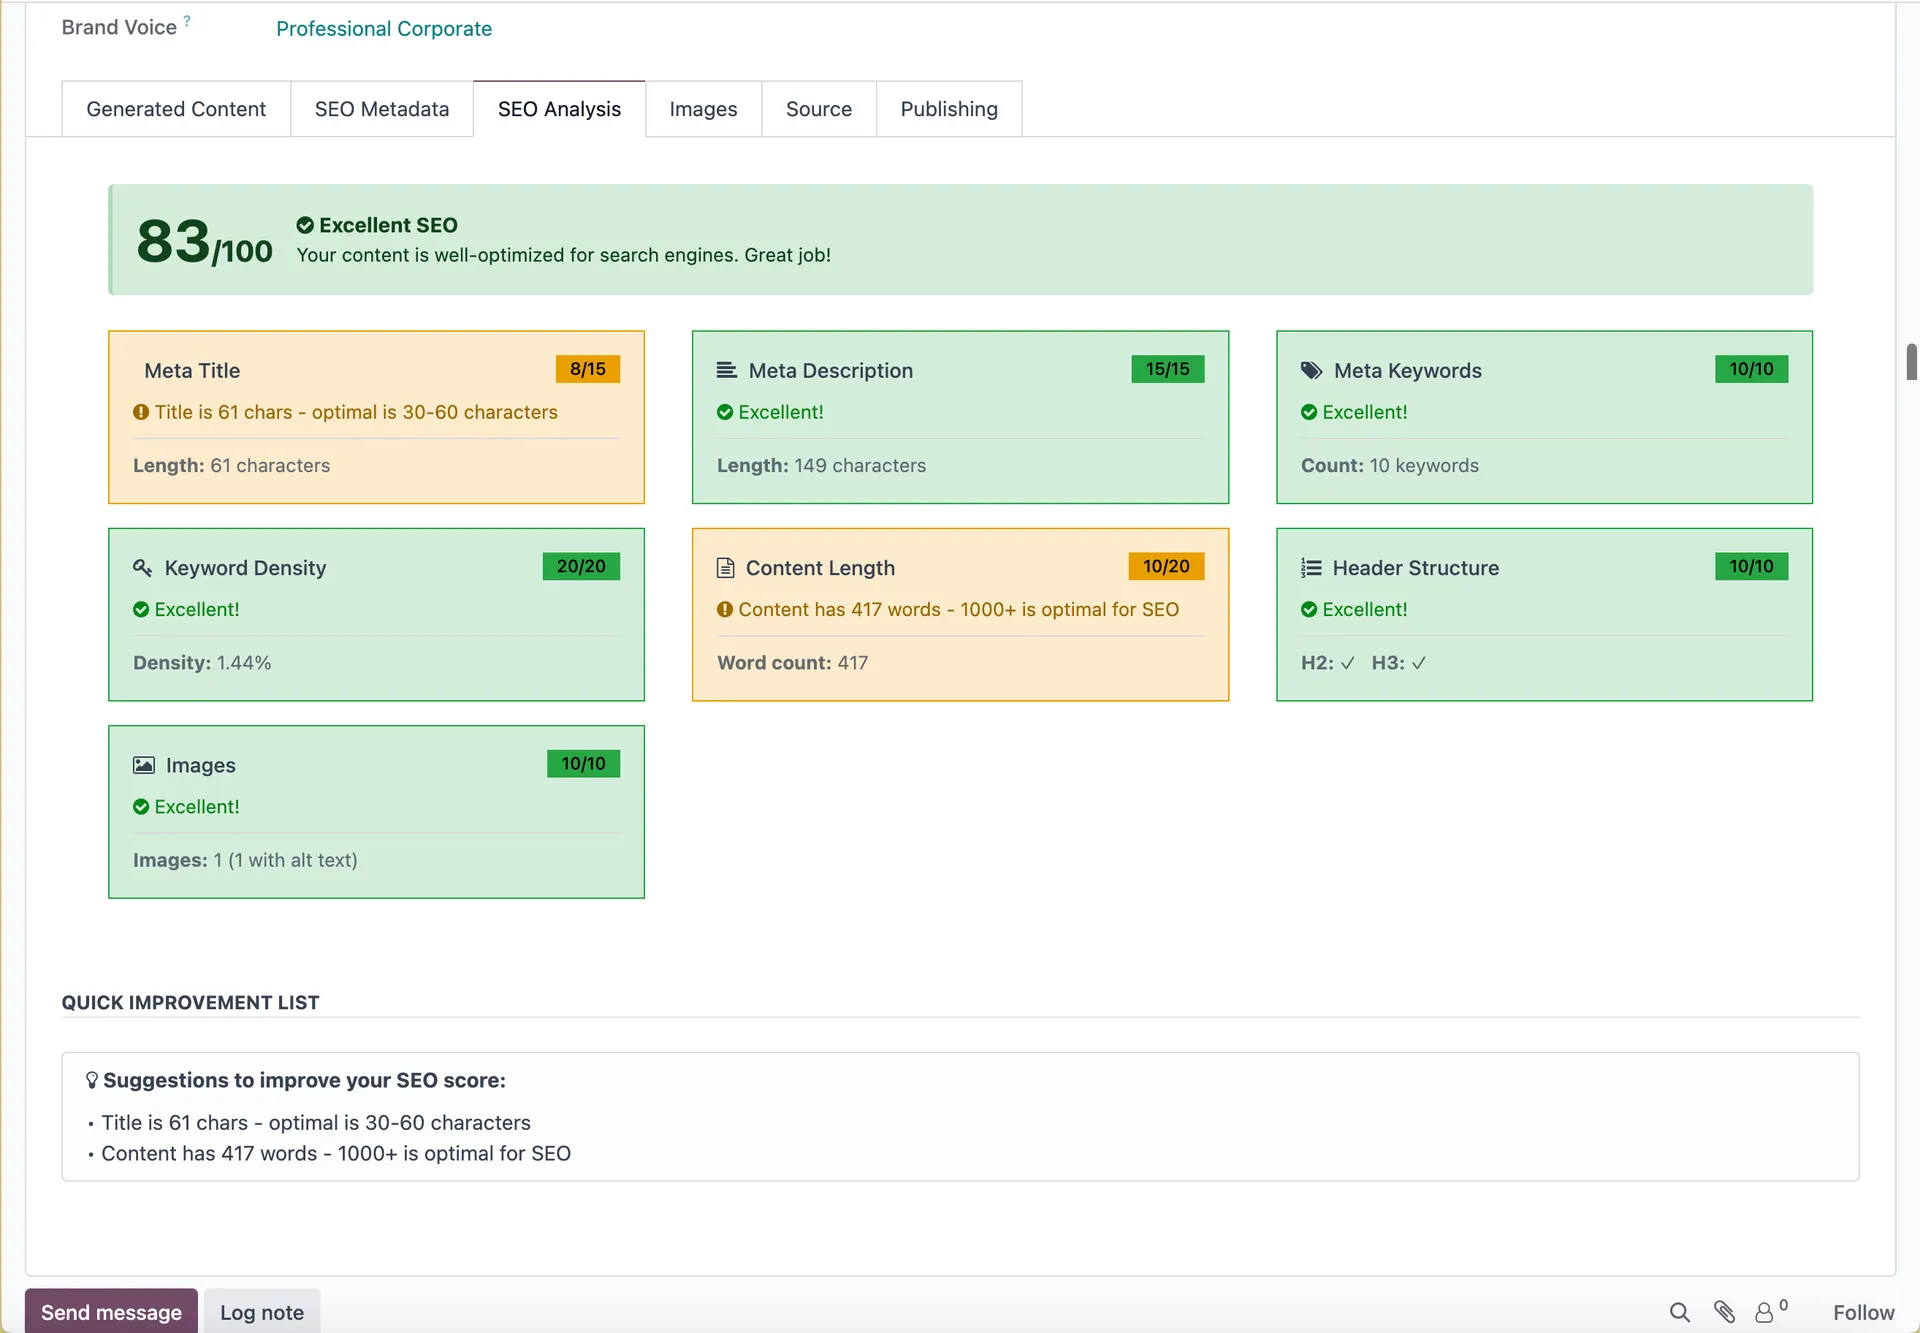Image resolution: width=1920 pixels, height=1333 pixels.
Task: Click the Send message button
Action: point(111,1312)
